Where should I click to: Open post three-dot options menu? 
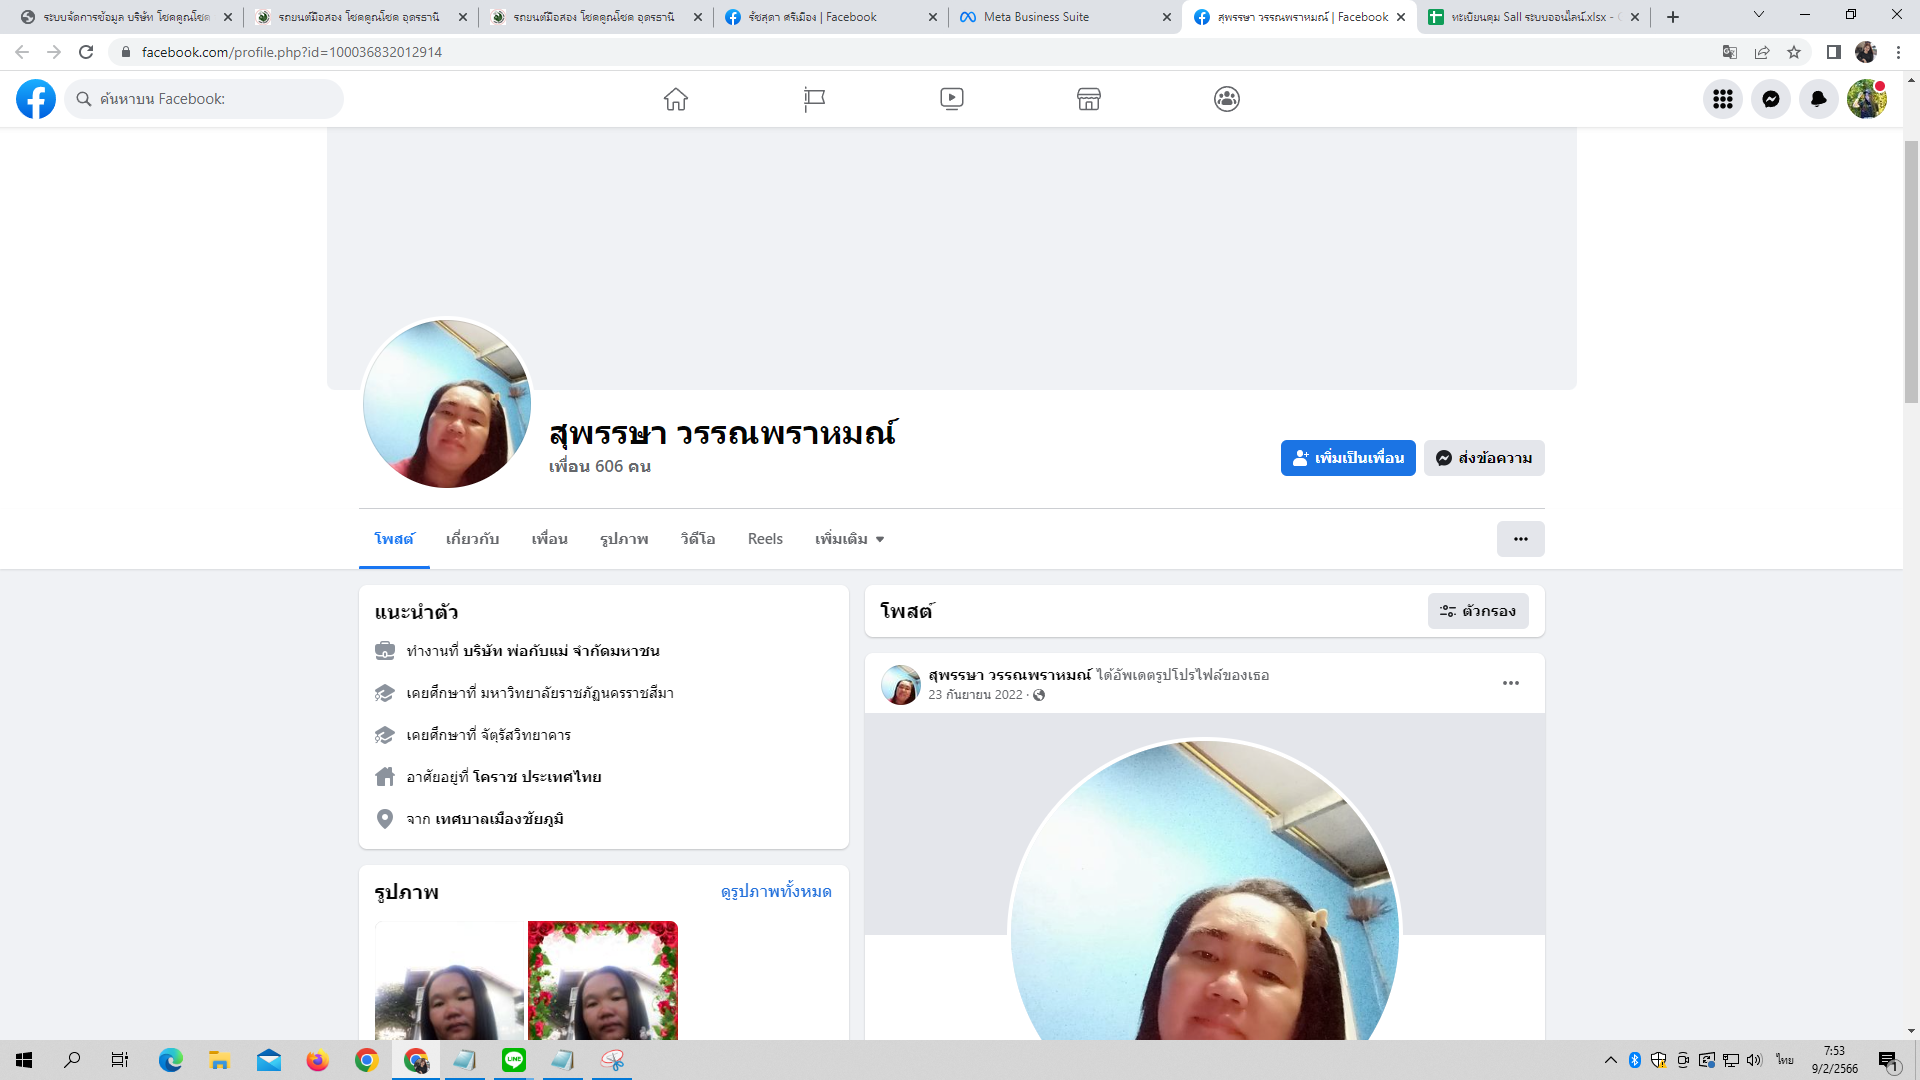[1510, 683]
